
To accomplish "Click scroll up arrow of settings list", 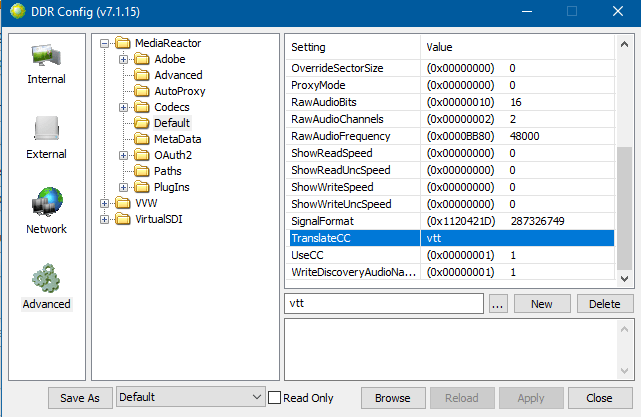I will click(x=624, y=45).
